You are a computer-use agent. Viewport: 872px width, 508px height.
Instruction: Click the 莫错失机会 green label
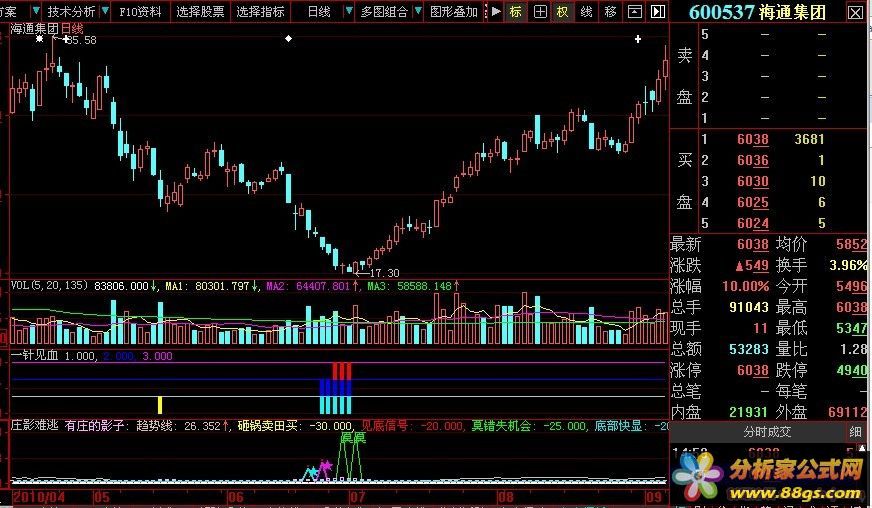[x=502, y=426]
